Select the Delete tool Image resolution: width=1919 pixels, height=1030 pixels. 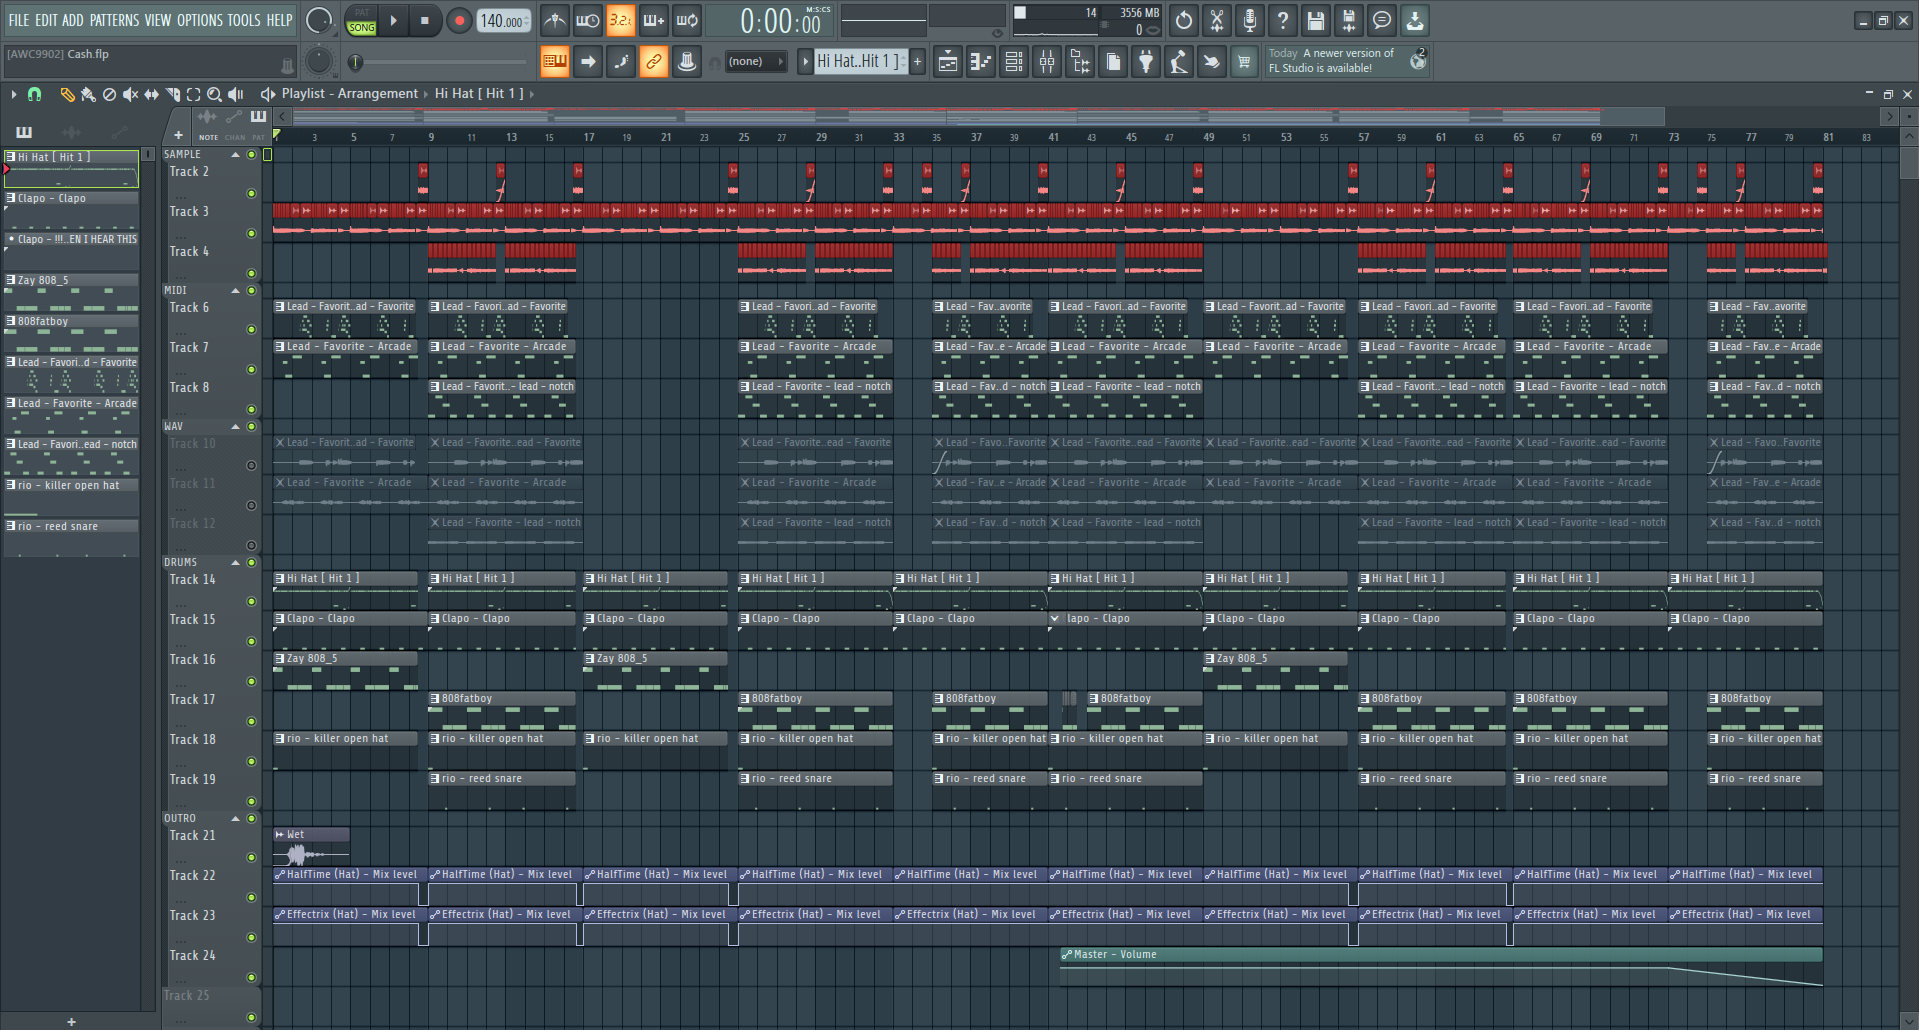point(109,94)
